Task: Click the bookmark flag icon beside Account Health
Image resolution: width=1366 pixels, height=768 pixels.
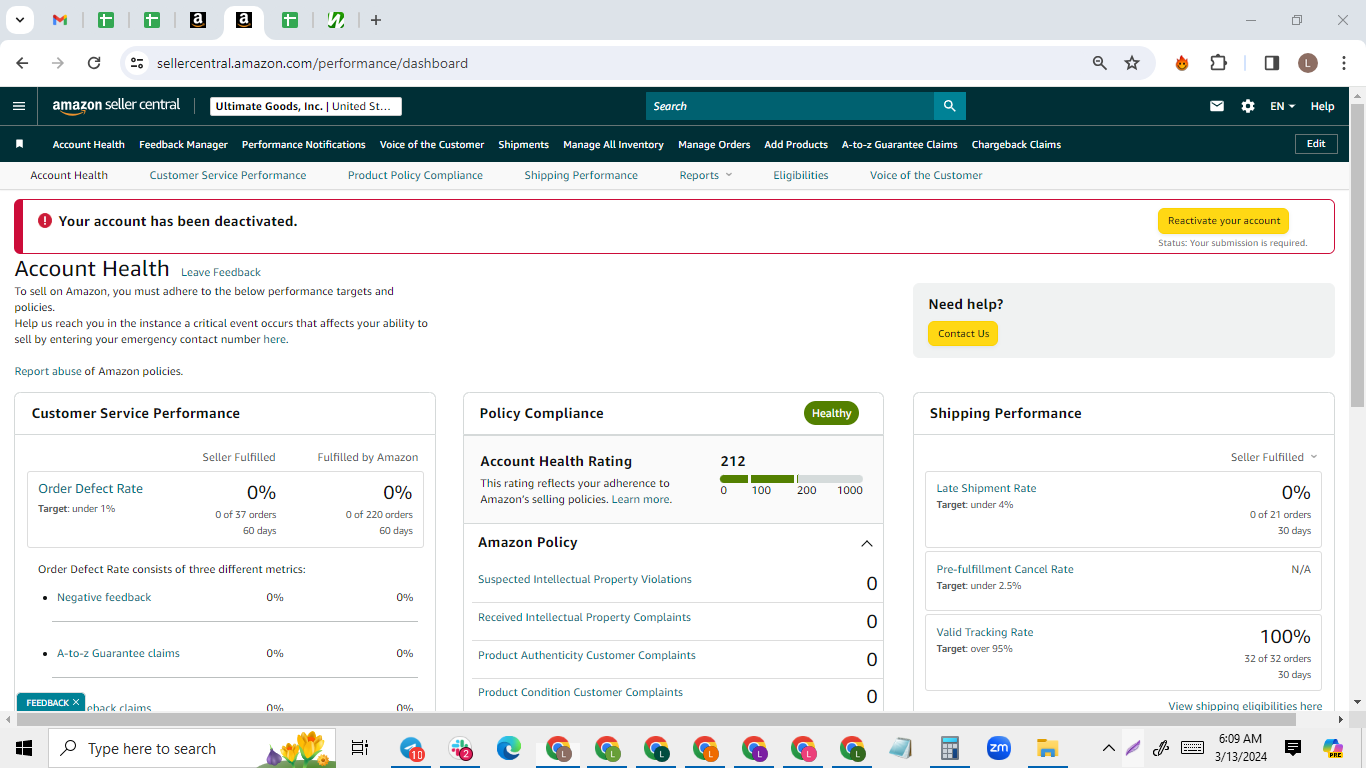Action: pyautogui.click(x=19, y=144)
